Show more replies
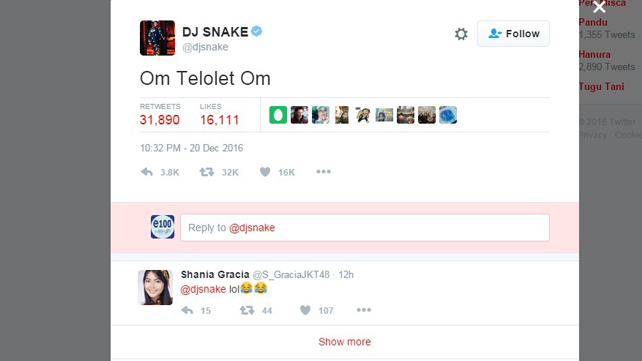Viewport: 642px width, 361px height. [345, 342]
